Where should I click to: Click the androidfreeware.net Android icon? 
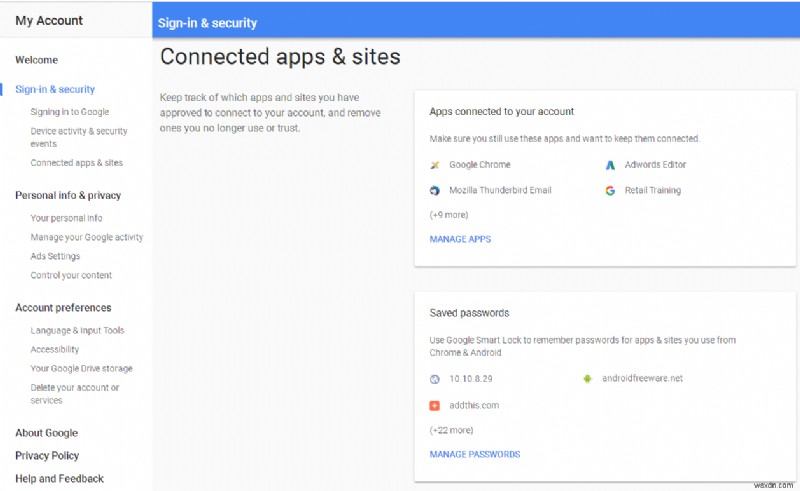588,379
